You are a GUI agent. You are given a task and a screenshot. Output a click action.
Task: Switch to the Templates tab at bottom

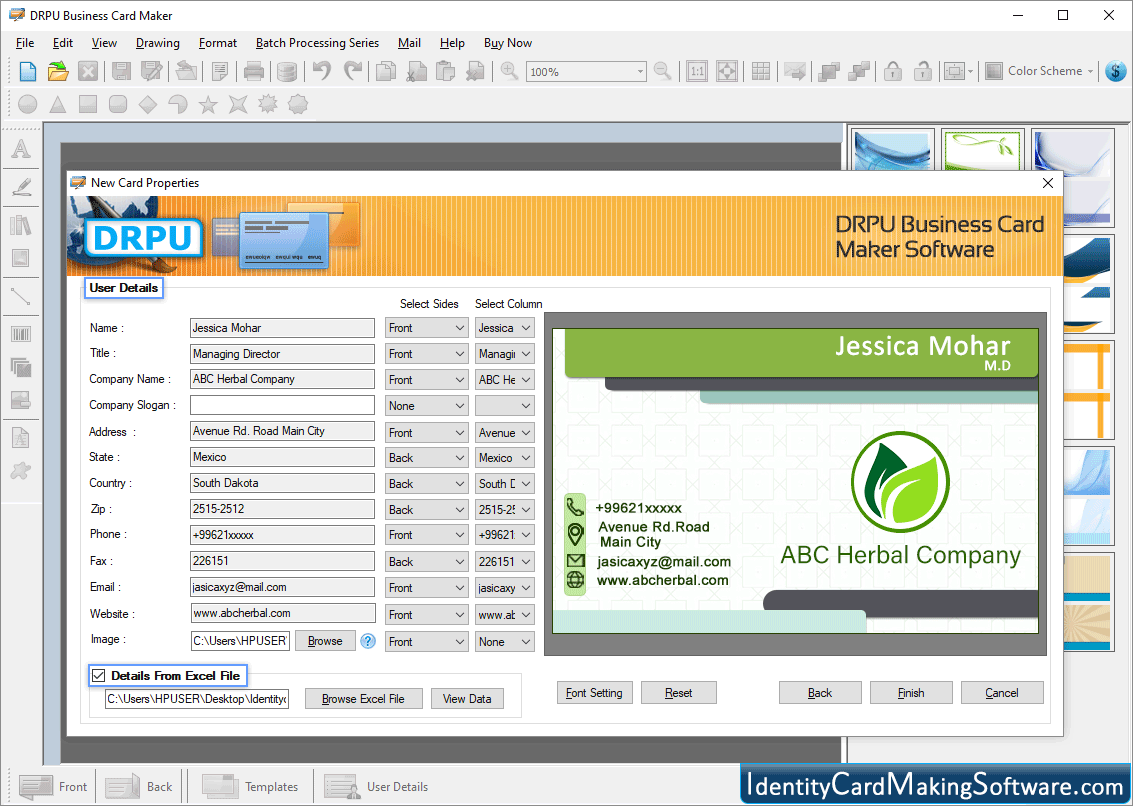click(250, 786)
